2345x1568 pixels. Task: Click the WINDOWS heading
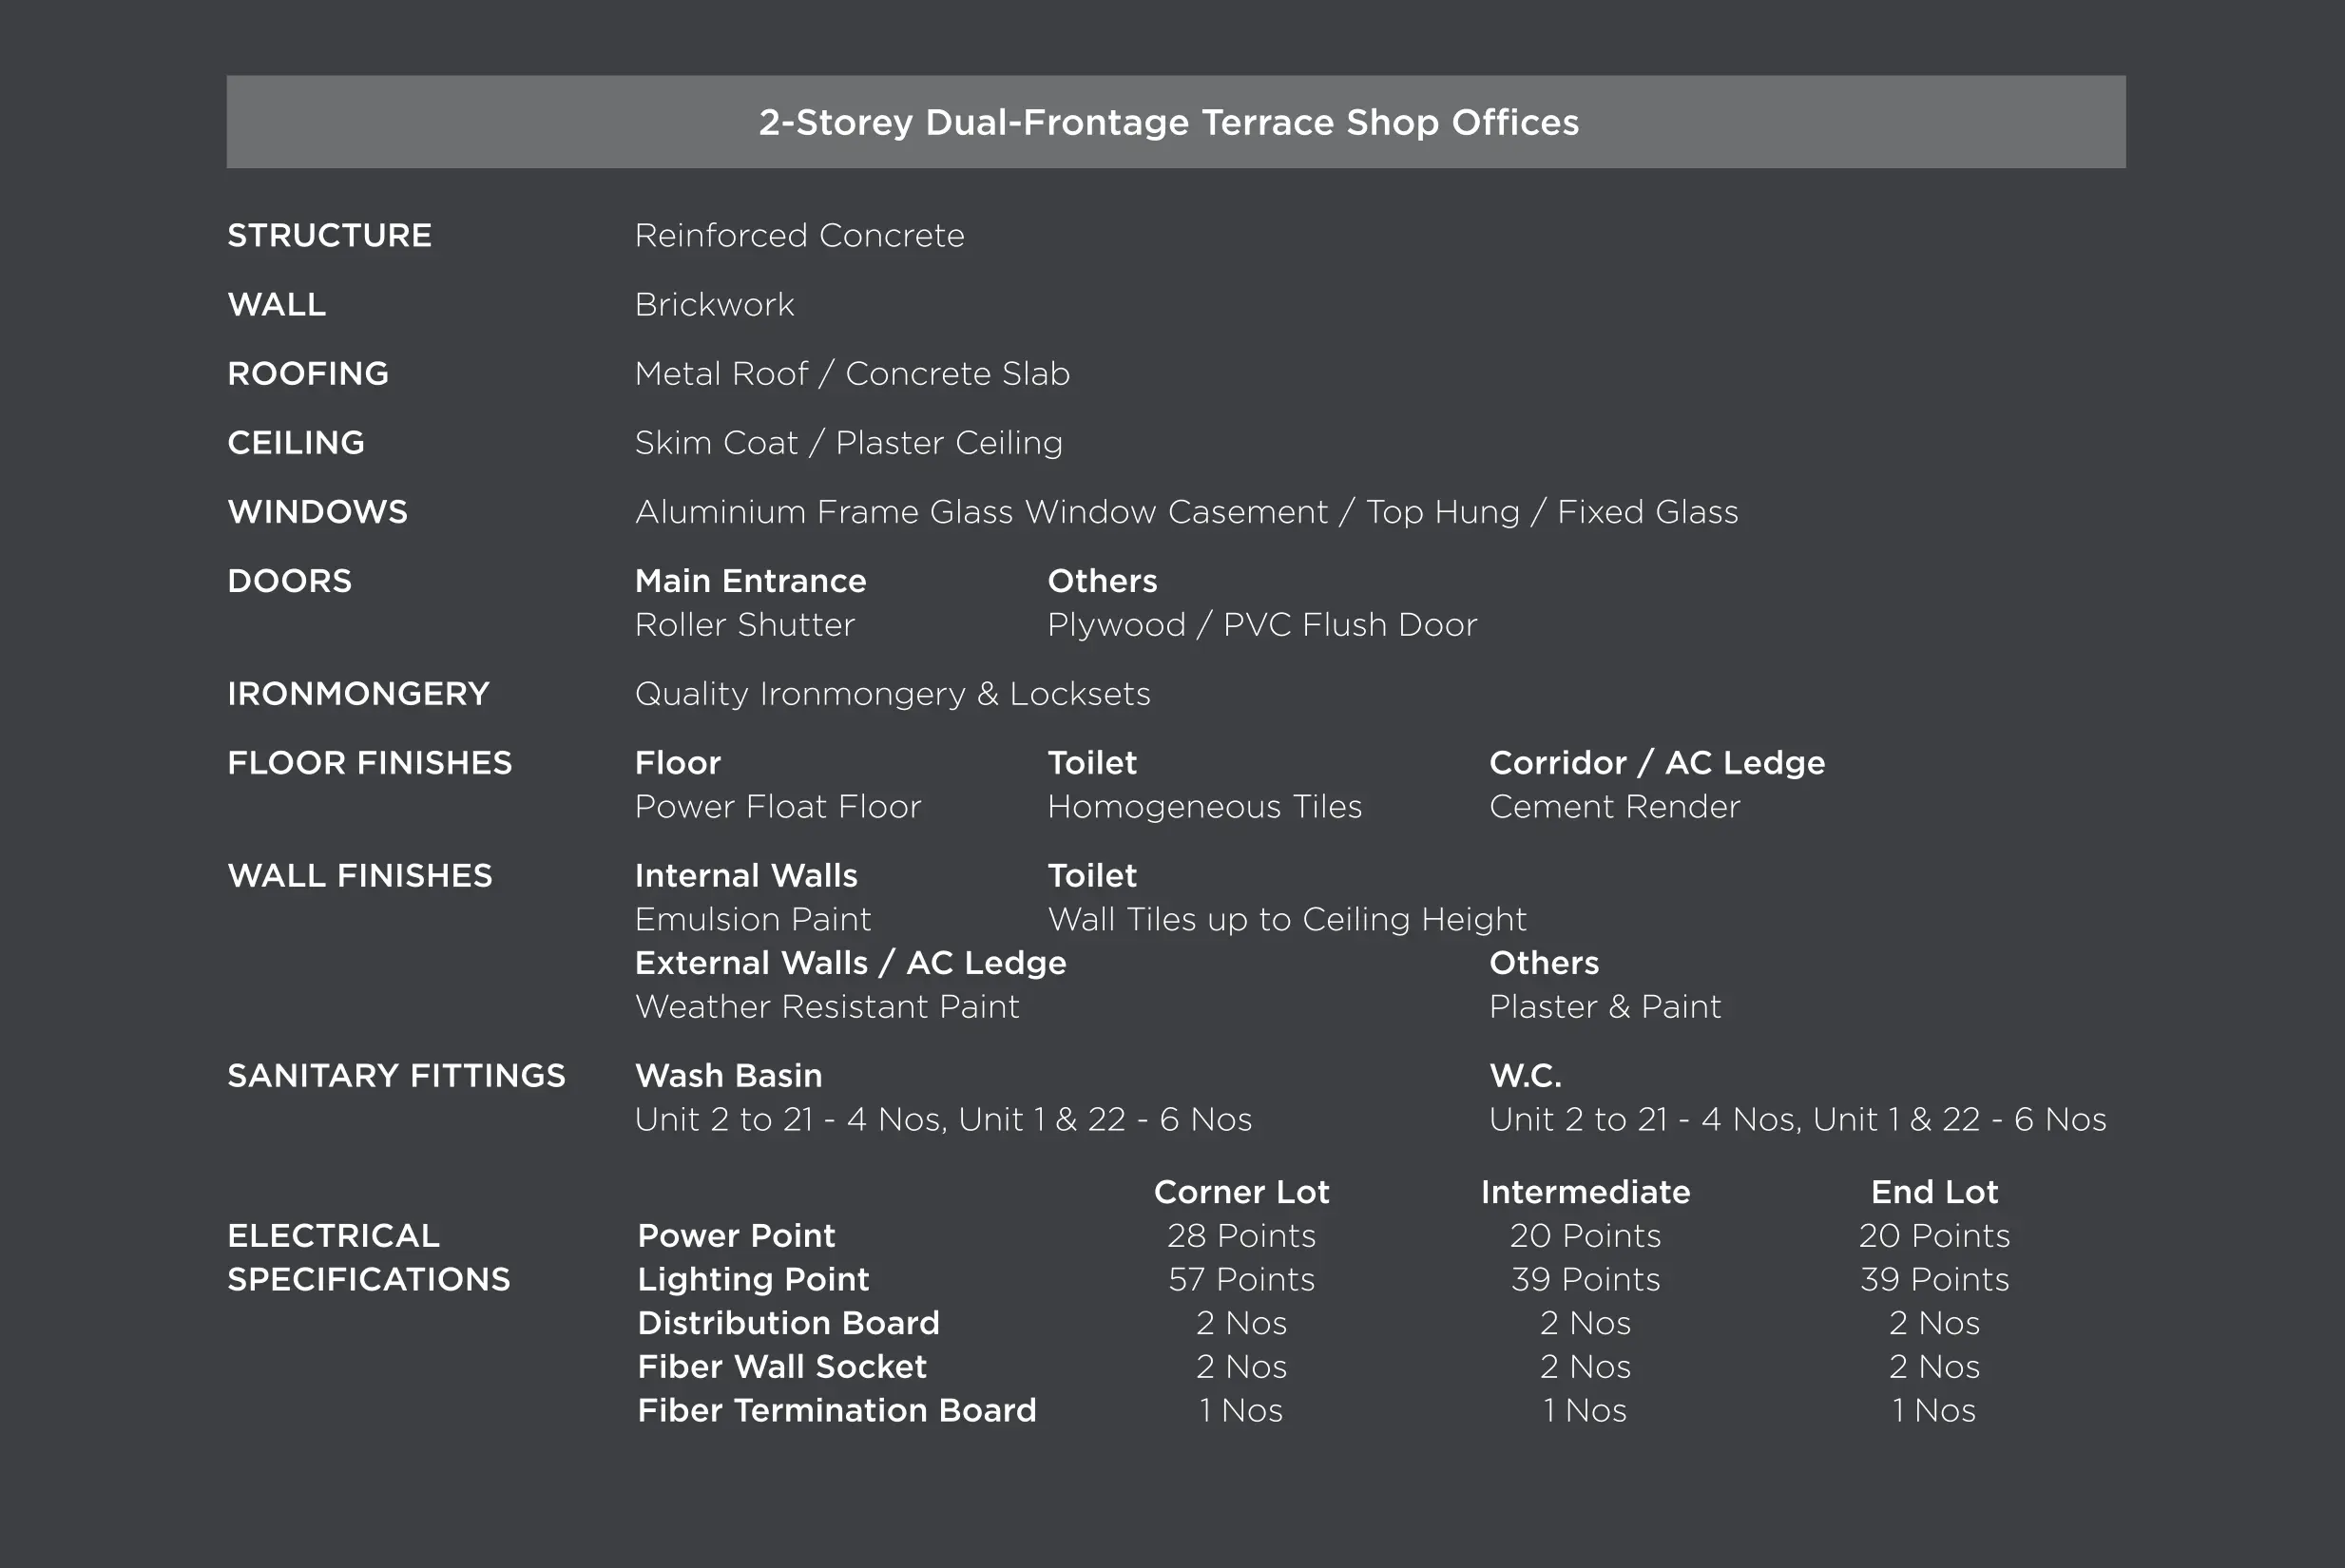point(317,511)
